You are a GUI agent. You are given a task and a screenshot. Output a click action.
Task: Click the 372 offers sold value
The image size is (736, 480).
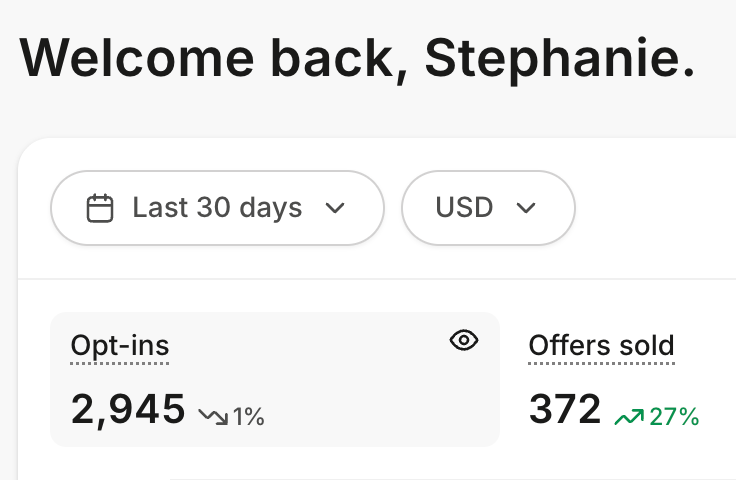click(565, 409)
